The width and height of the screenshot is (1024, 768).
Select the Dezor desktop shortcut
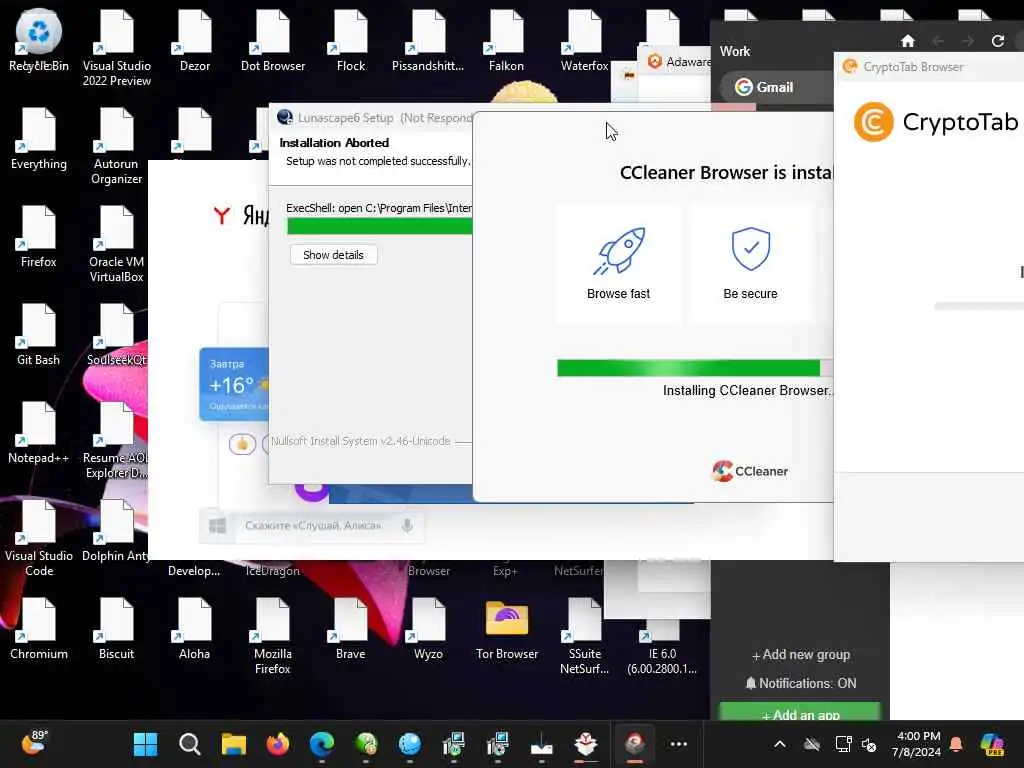[195, 40]
